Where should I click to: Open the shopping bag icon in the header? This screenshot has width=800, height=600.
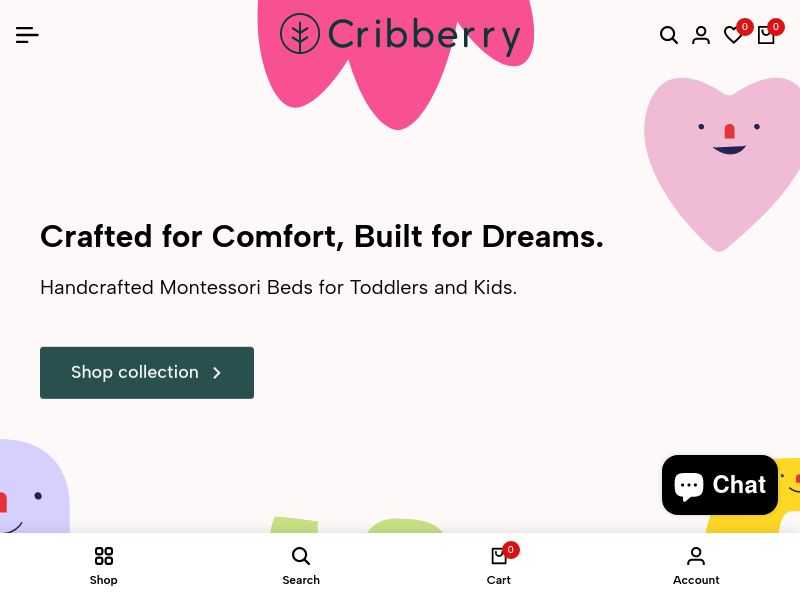click(766, 36)
